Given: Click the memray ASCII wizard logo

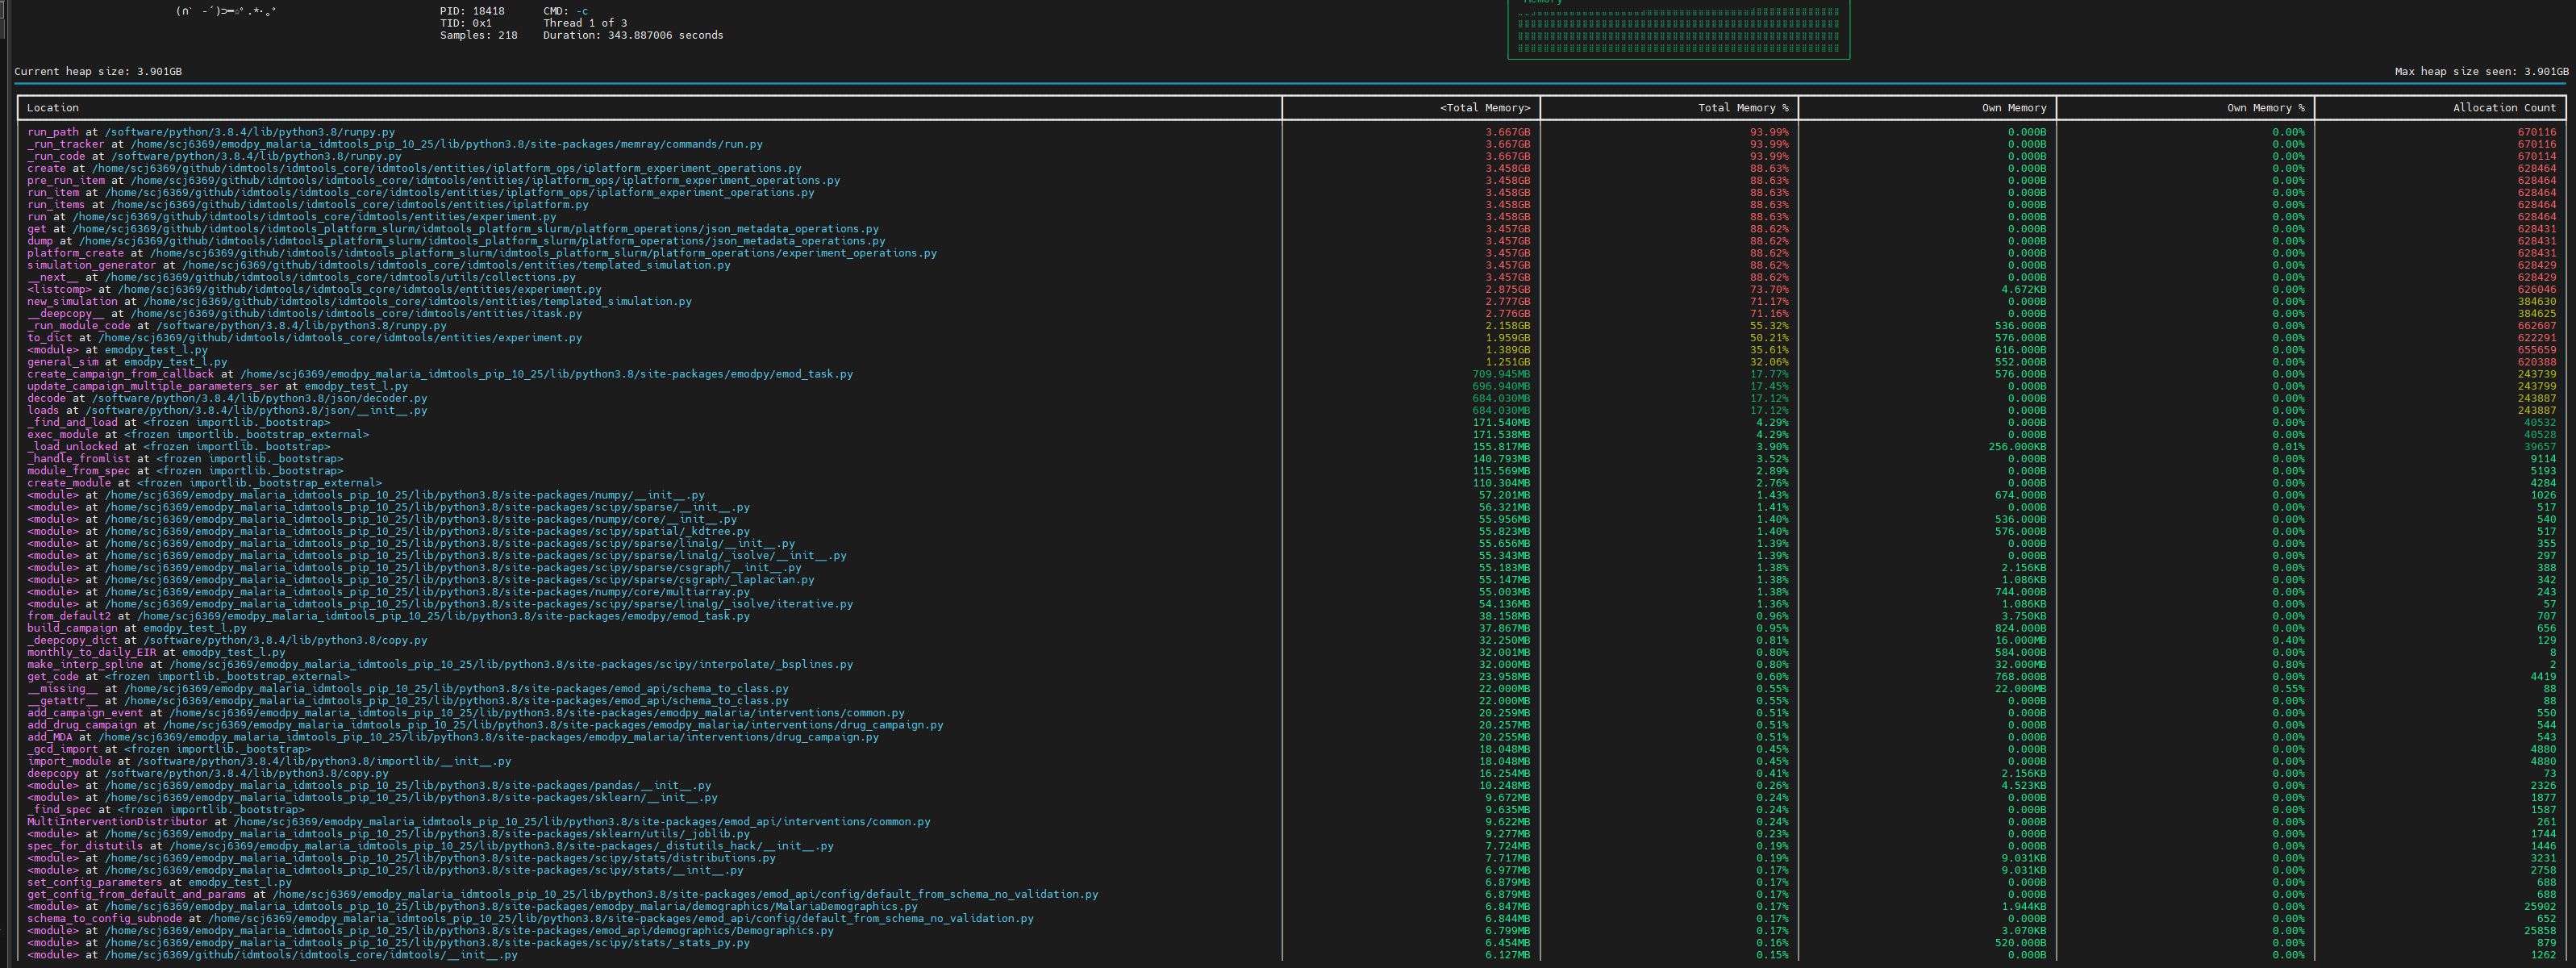Looking at the screenshot, I should click(226, 12).
